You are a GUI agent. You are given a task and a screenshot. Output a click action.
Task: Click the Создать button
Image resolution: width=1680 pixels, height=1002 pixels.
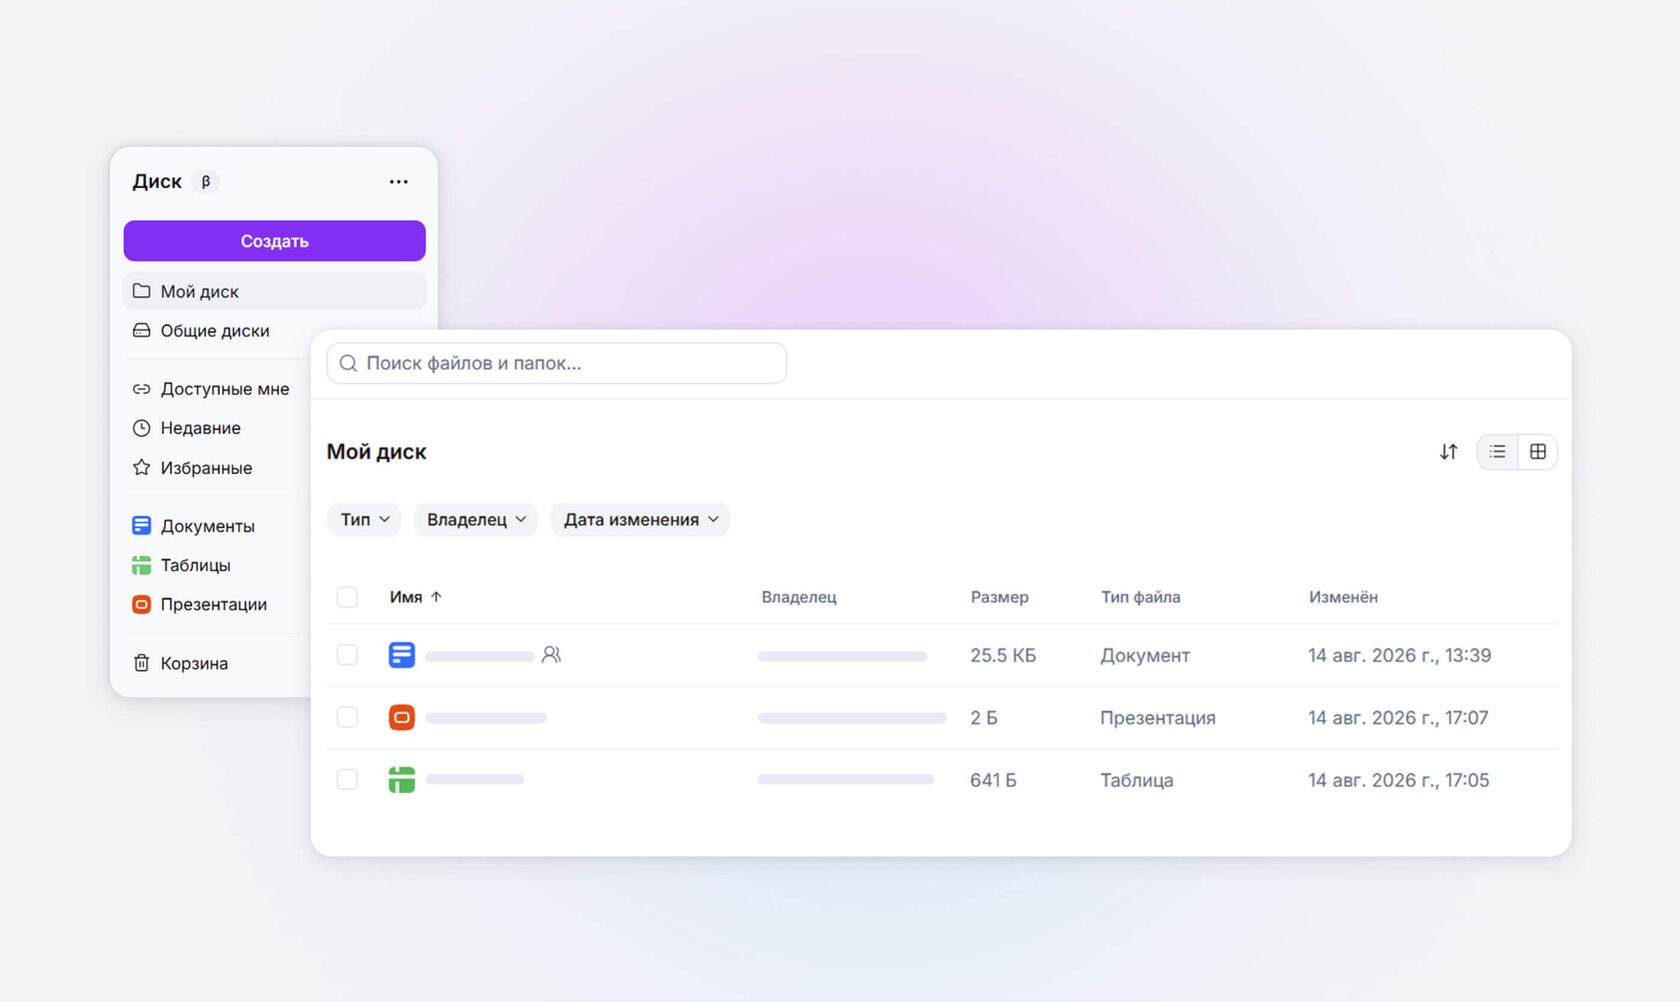point(274,241)
